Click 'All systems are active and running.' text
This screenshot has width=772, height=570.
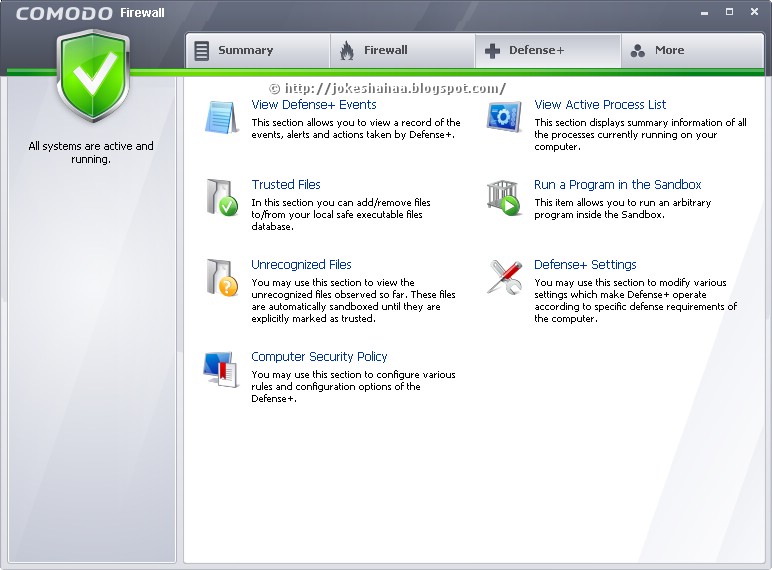tap(91, 153)
